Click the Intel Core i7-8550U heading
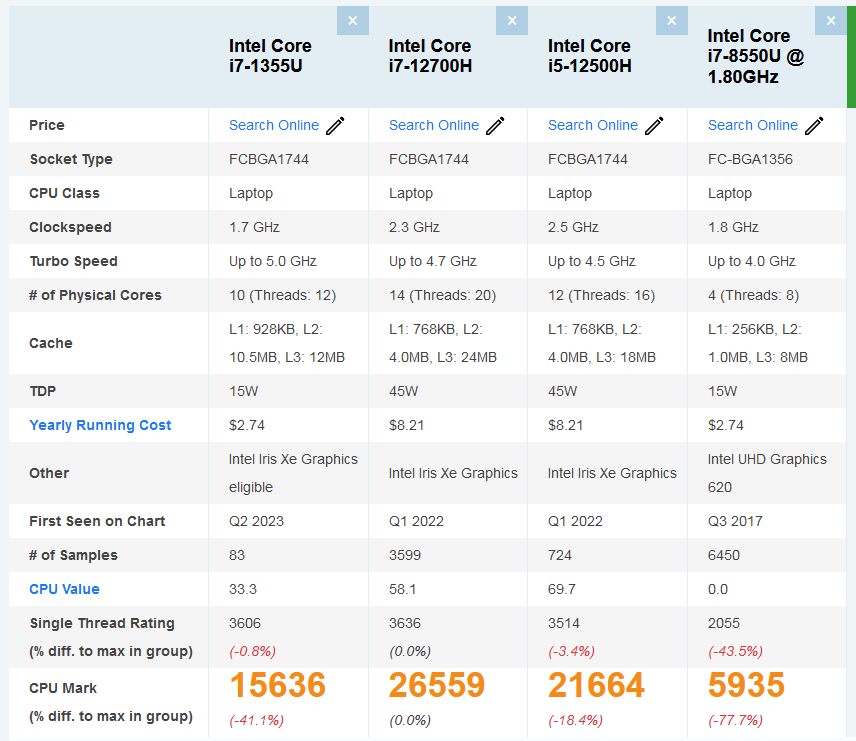 (756, 56)
